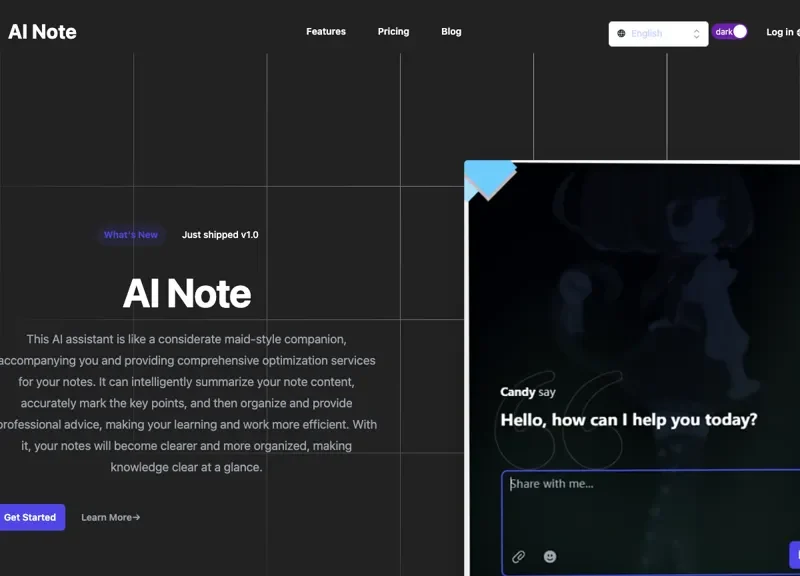The image size is (800, 576).
Task: Click the chevron on the language selector
Action: pyautogui.click(x=697, y=33)
